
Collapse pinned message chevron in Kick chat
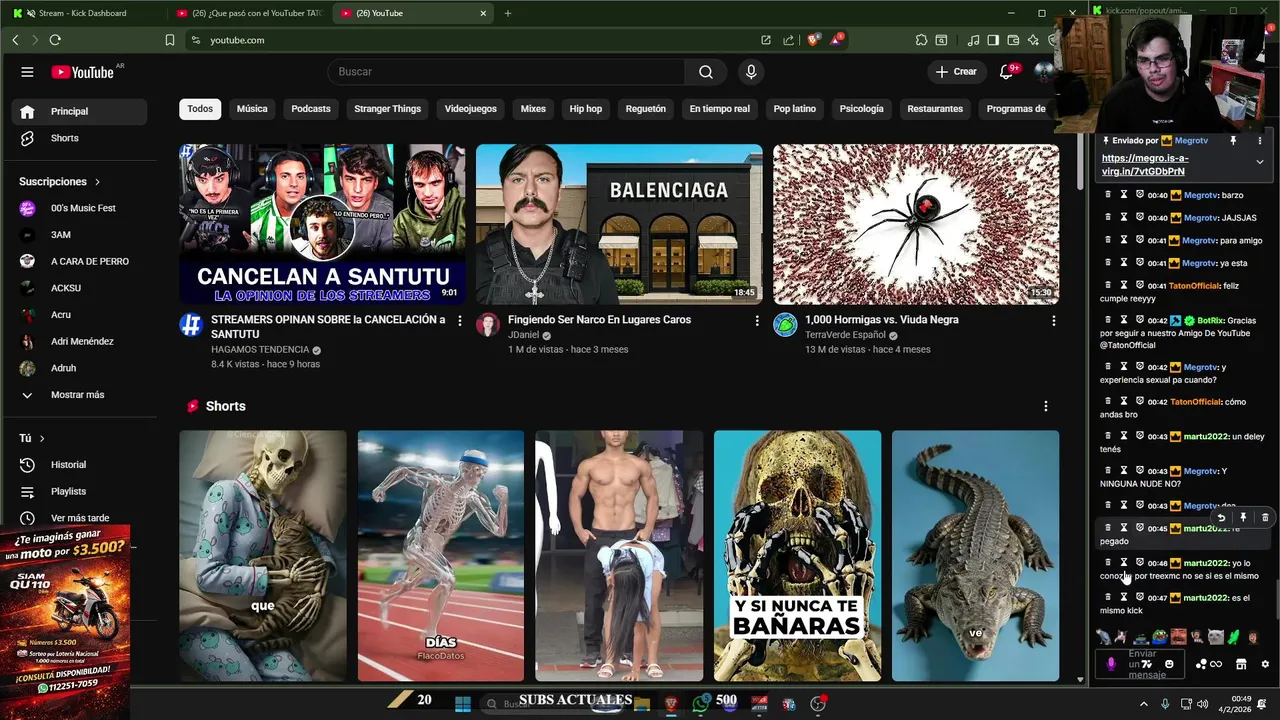[1260, 162]
